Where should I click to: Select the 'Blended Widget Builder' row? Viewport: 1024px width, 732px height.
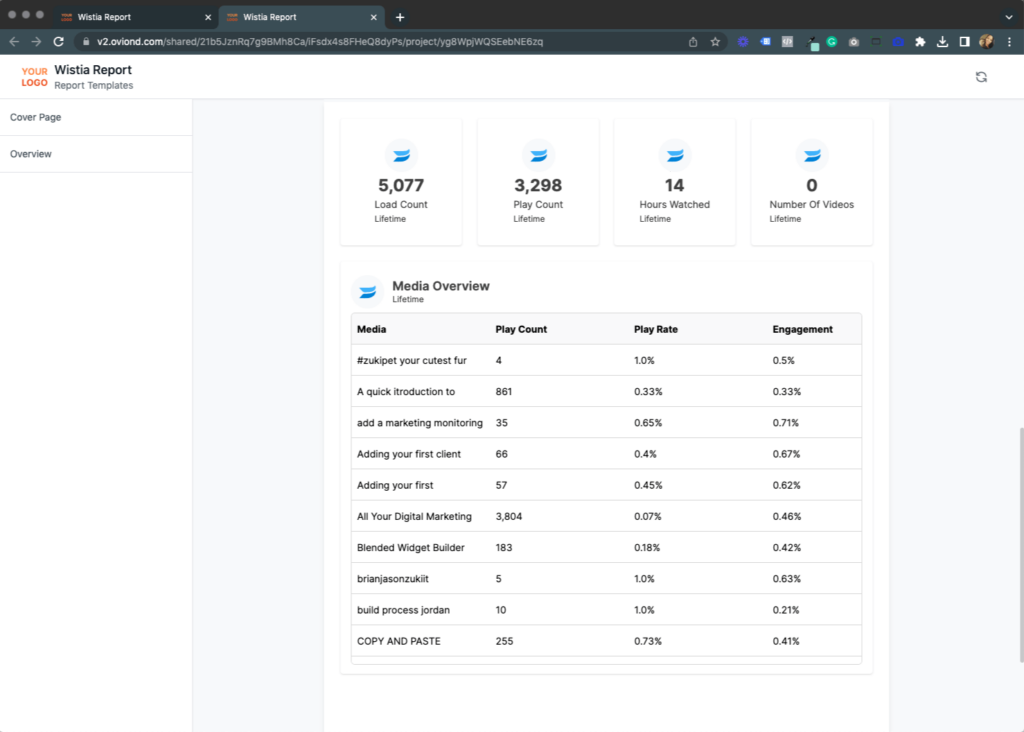pyautogui.click(x=606, y=548)
